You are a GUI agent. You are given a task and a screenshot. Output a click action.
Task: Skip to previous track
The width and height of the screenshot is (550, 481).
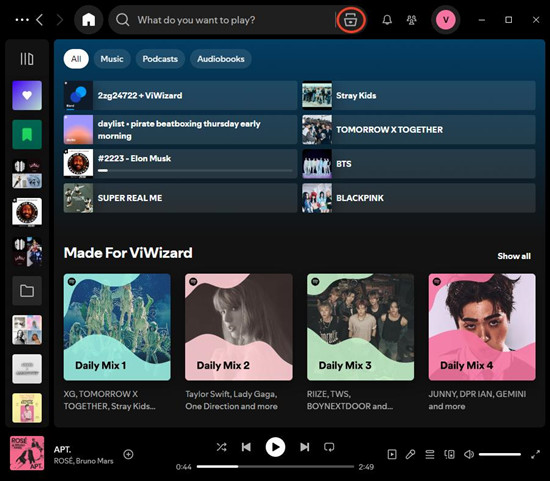[246, 447]
